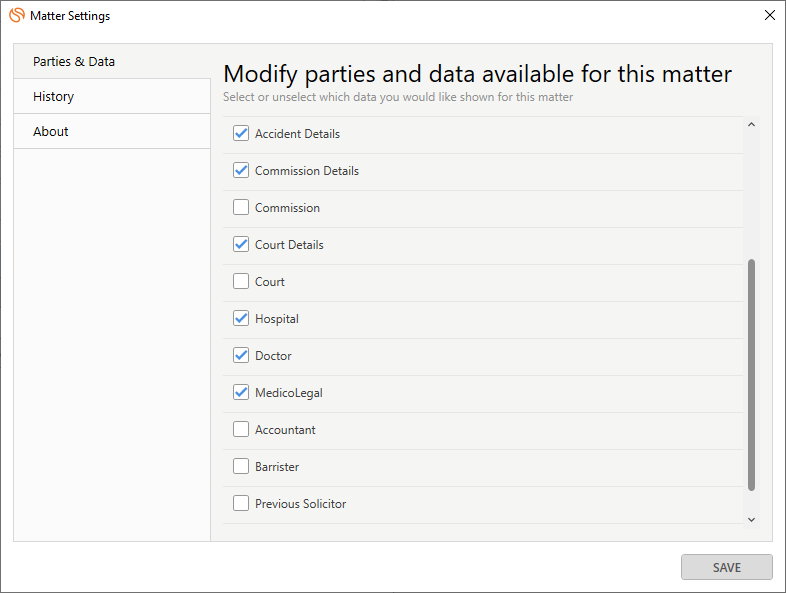This screenshot has height=593, width=786.
Task: Click the SAVE button
Action: [726, 567]
